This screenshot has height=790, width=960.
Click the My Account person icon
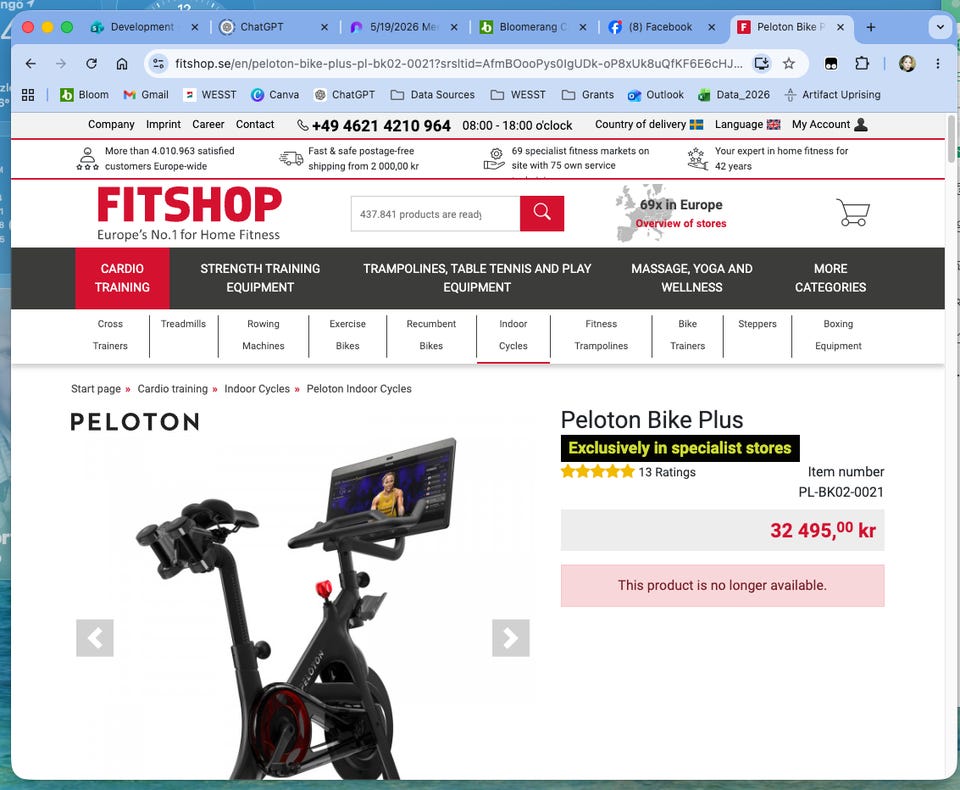(x=860, y=125)
